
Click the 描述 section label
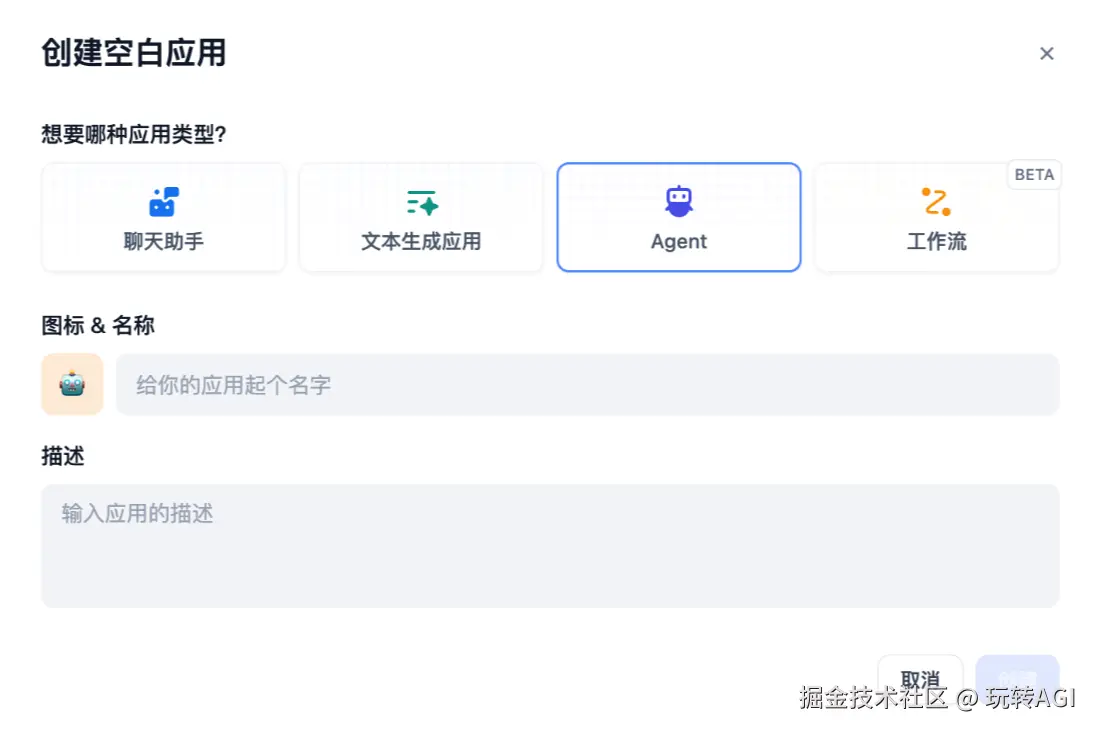(x=63, y=456)
